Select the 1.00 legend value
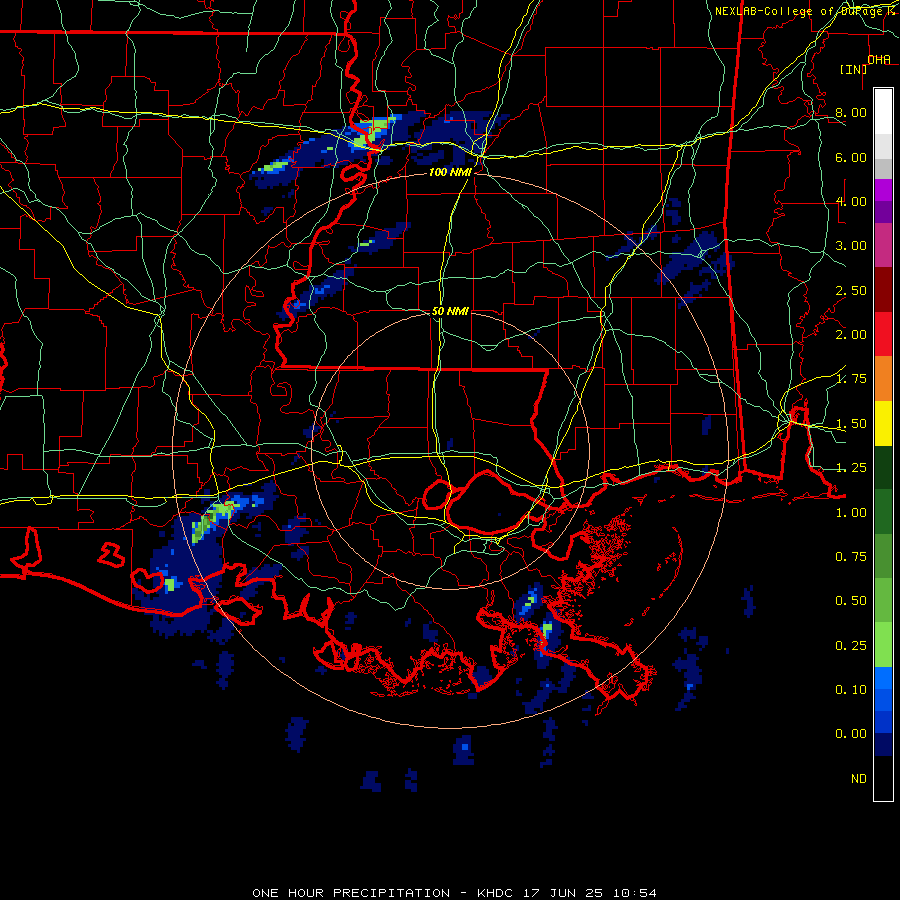The width and height of the screenshot is (900, 900). 851,513
